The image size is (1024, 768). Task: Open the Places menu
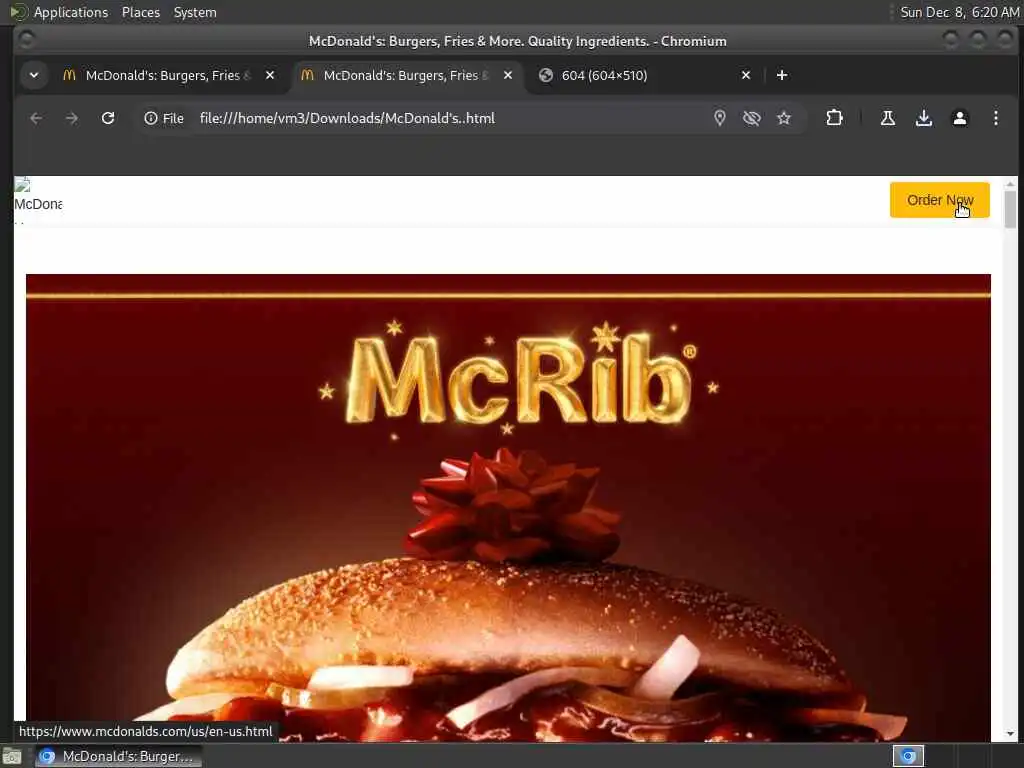pyautogui.click(x=140, y=12)
